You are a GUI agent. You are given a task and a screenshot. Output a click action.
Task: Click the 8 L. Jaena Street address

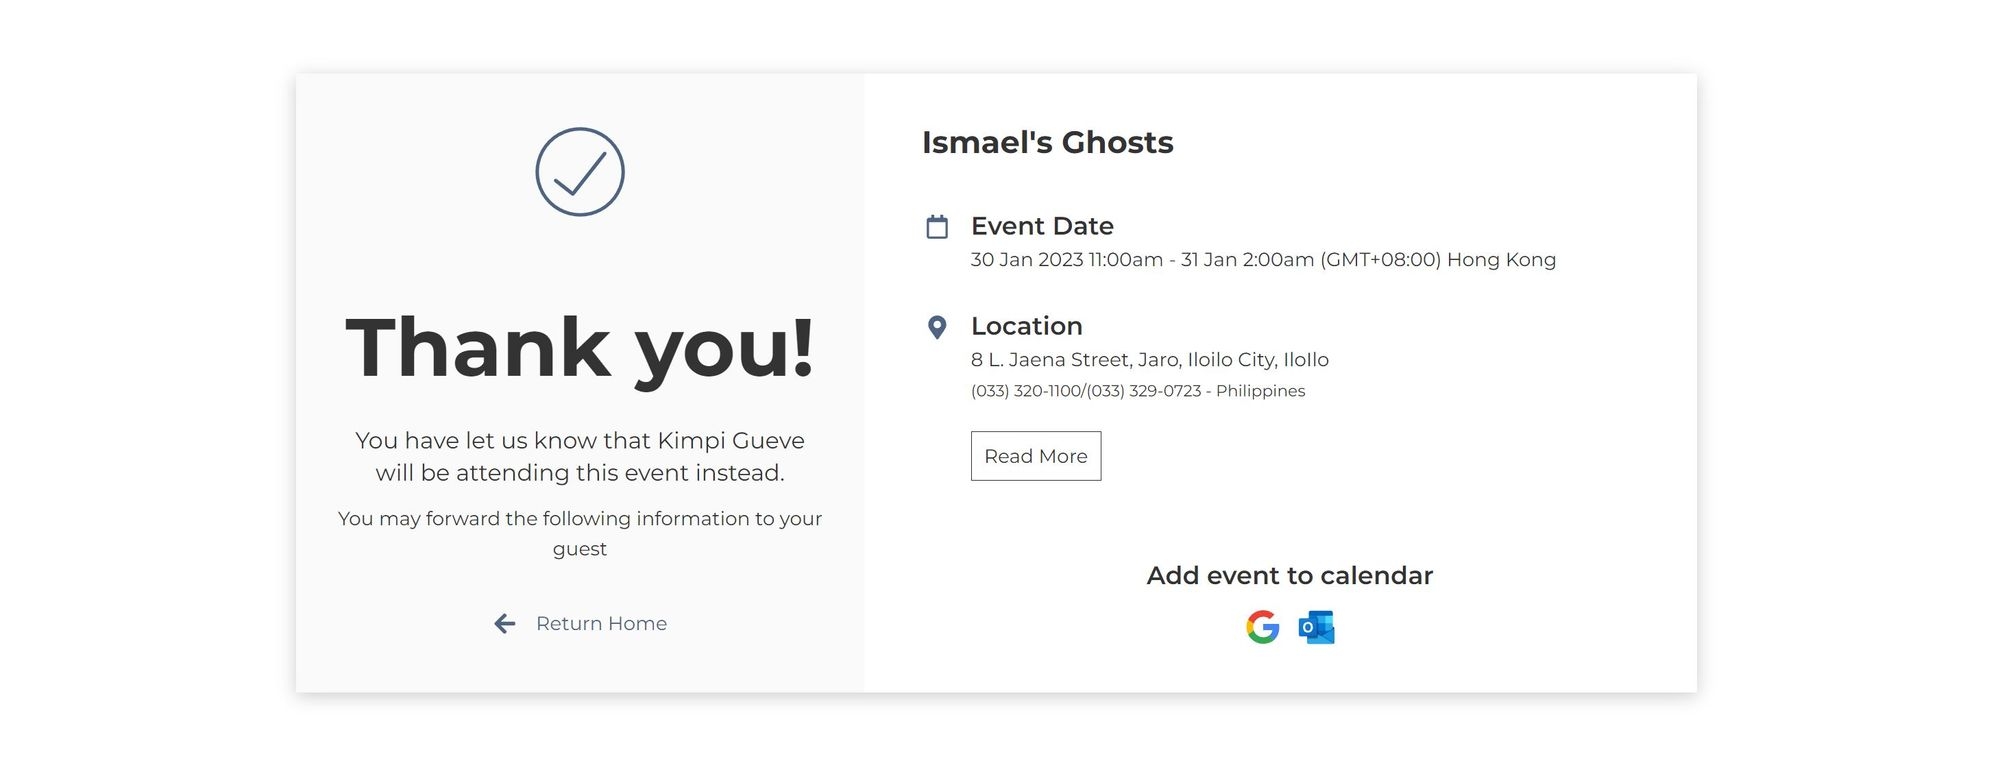[1150, 360]
